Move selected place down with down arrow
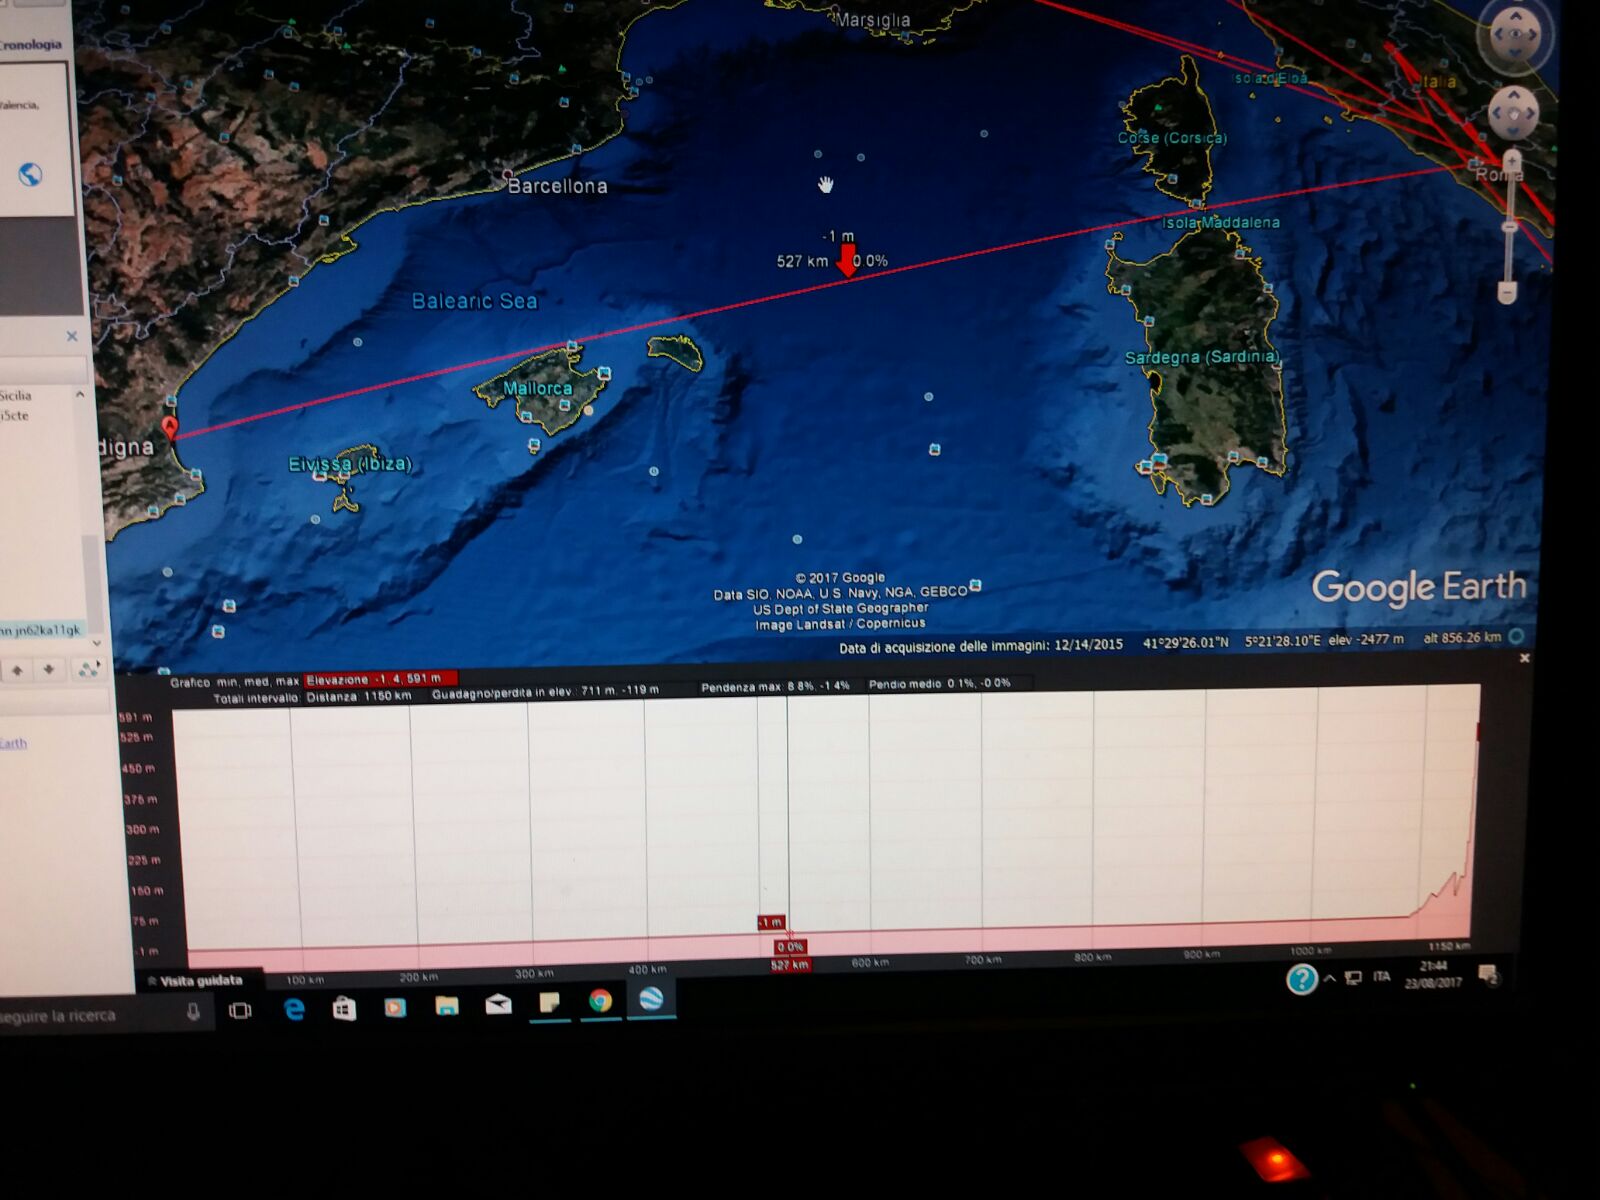The image size is (1600, 1200). point(49,669)
